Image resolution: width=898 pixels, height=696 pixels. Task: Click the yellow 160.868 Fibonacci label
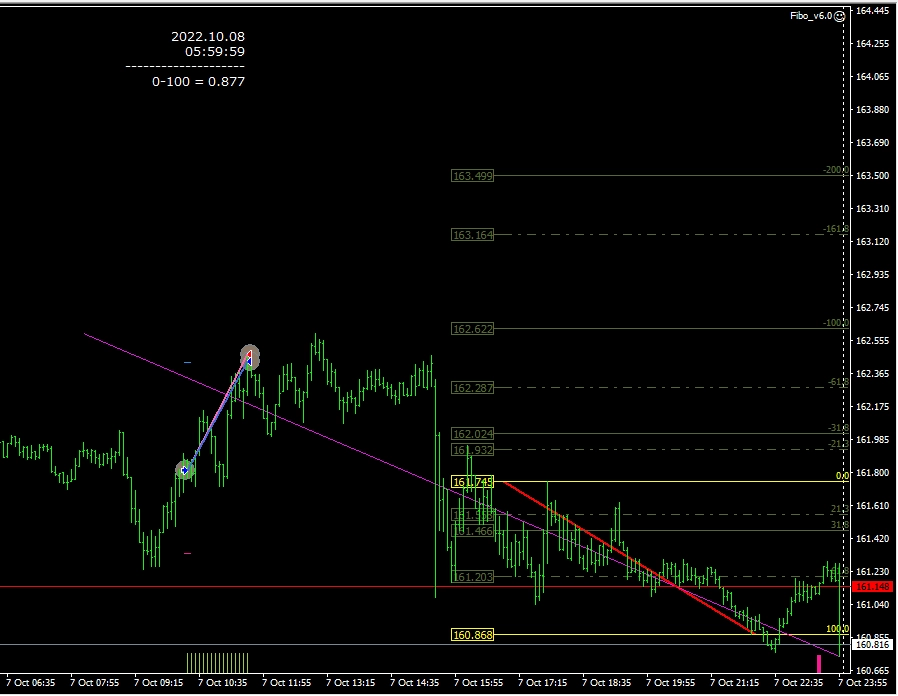click(472, 635)
